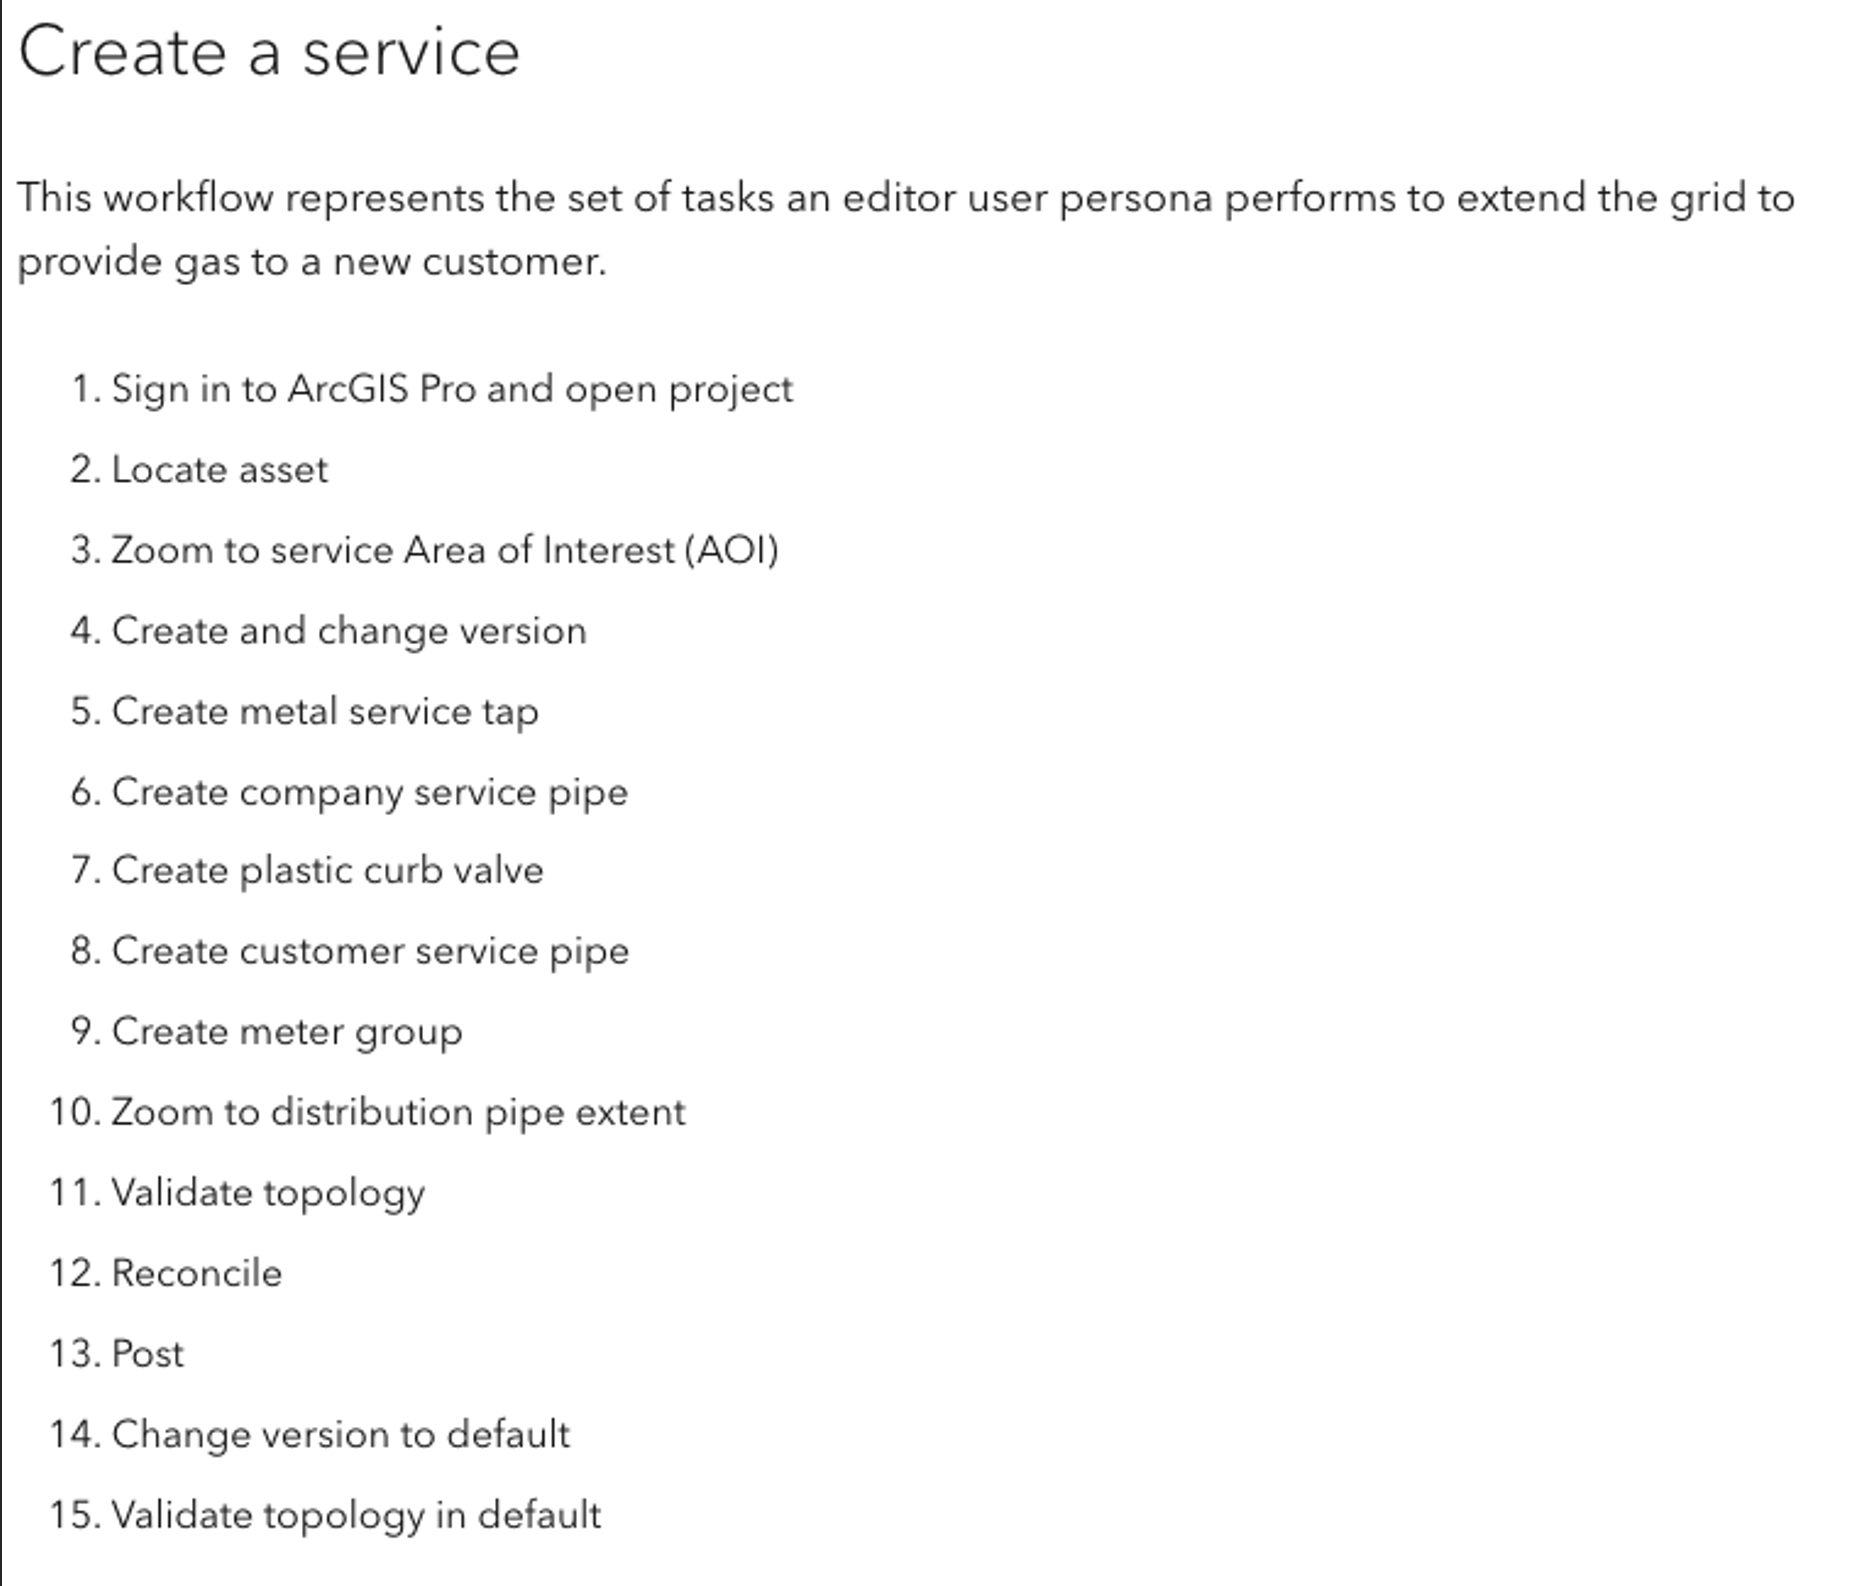
Task: Click step 11 'Validate topology'
Action: 268,1193
